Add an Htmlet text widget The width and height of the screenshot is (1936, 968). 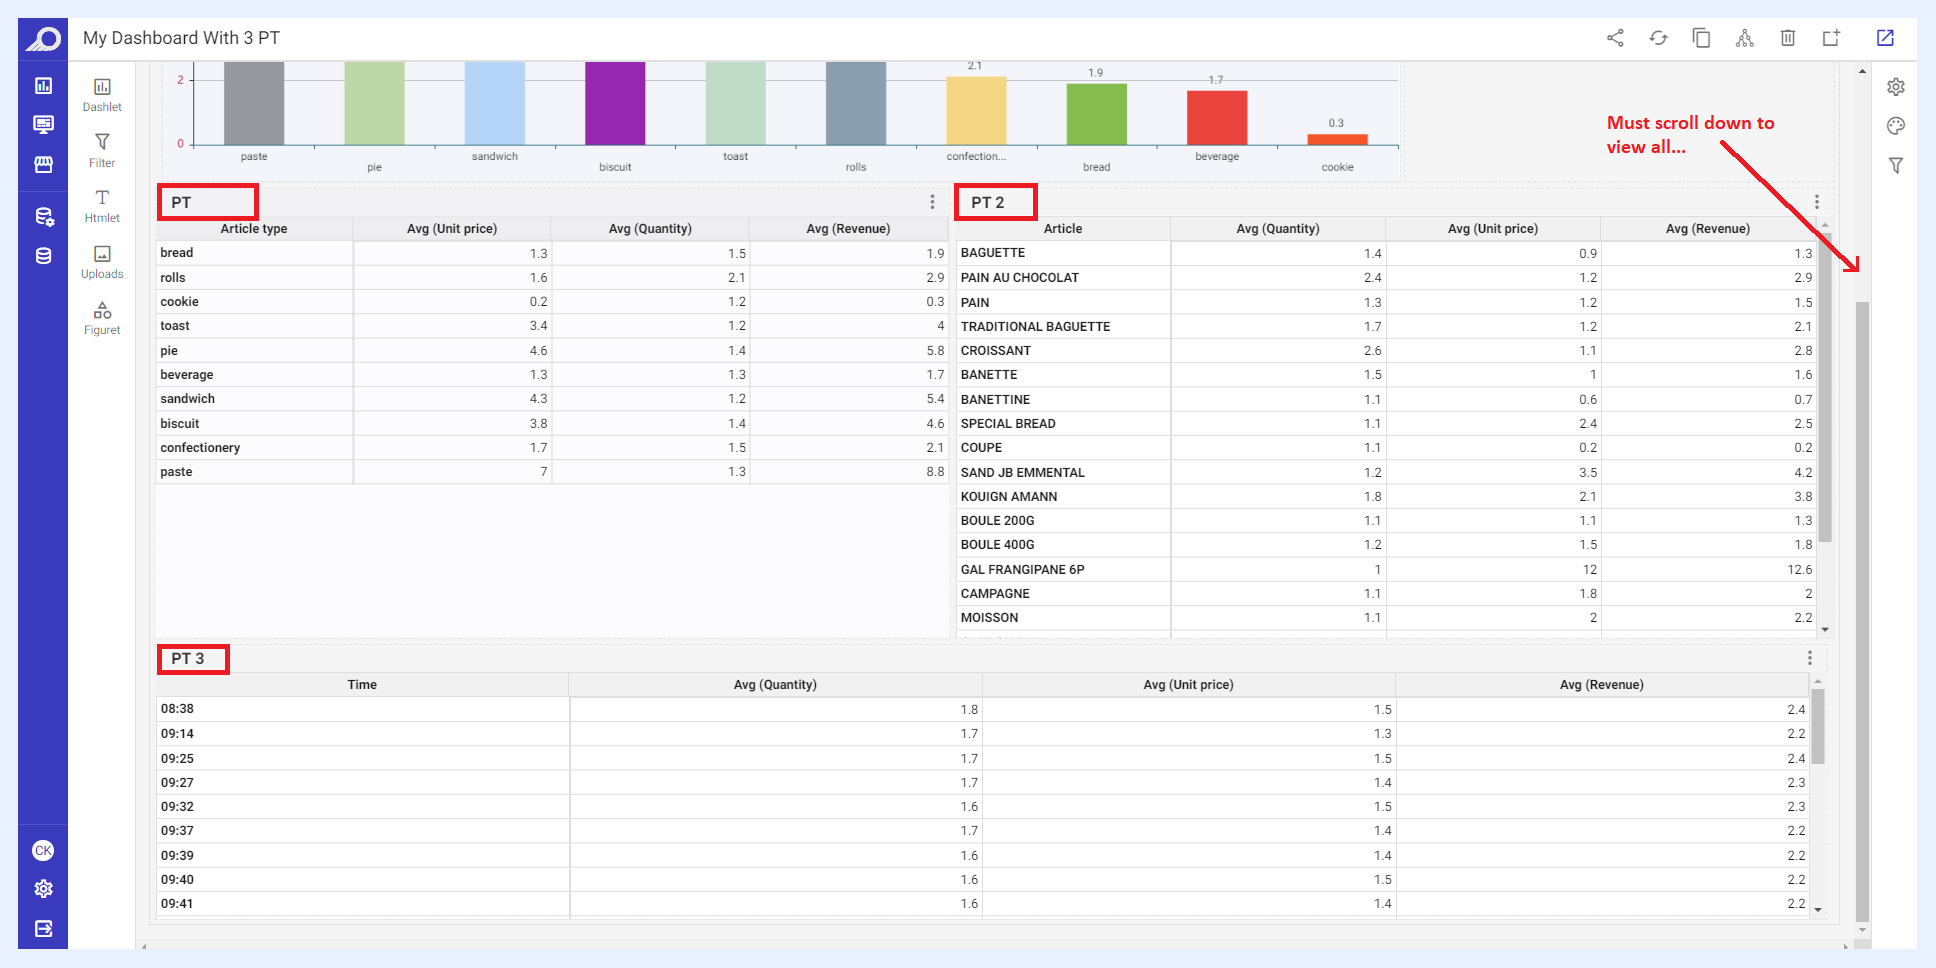(x=102, y=206)
